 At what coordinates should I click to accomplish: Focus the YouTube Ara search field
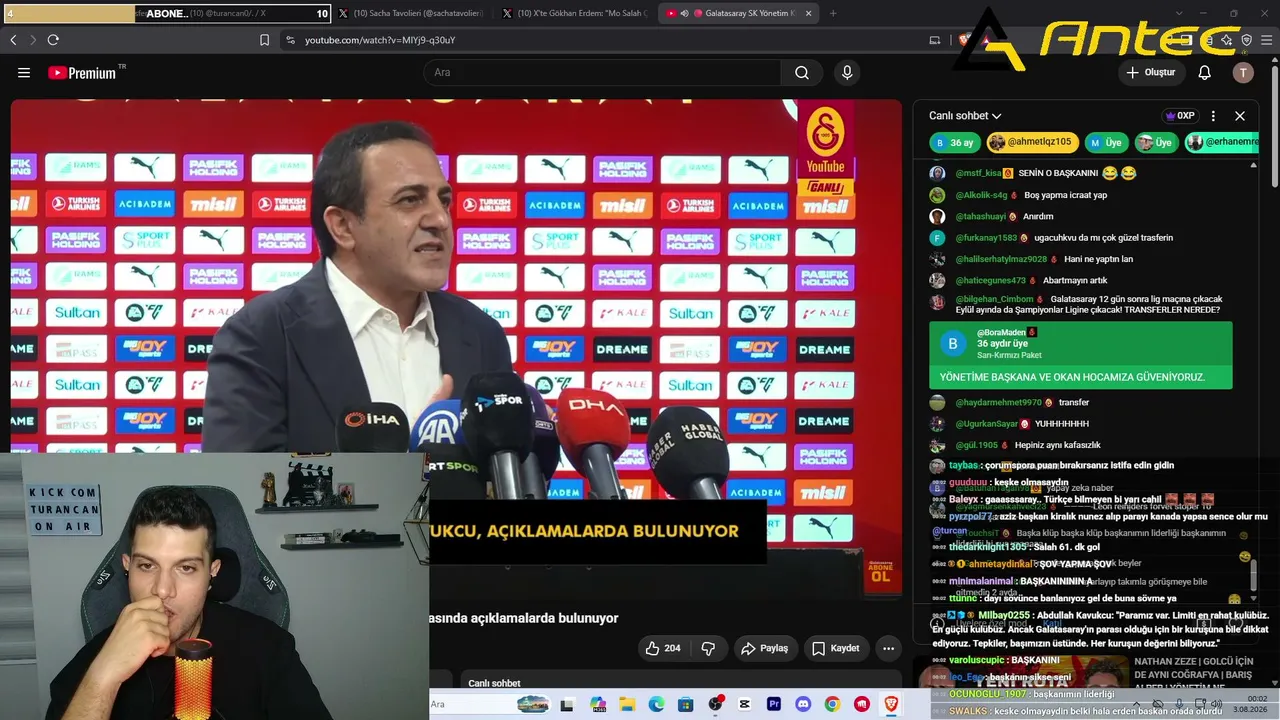click(602, 73)
